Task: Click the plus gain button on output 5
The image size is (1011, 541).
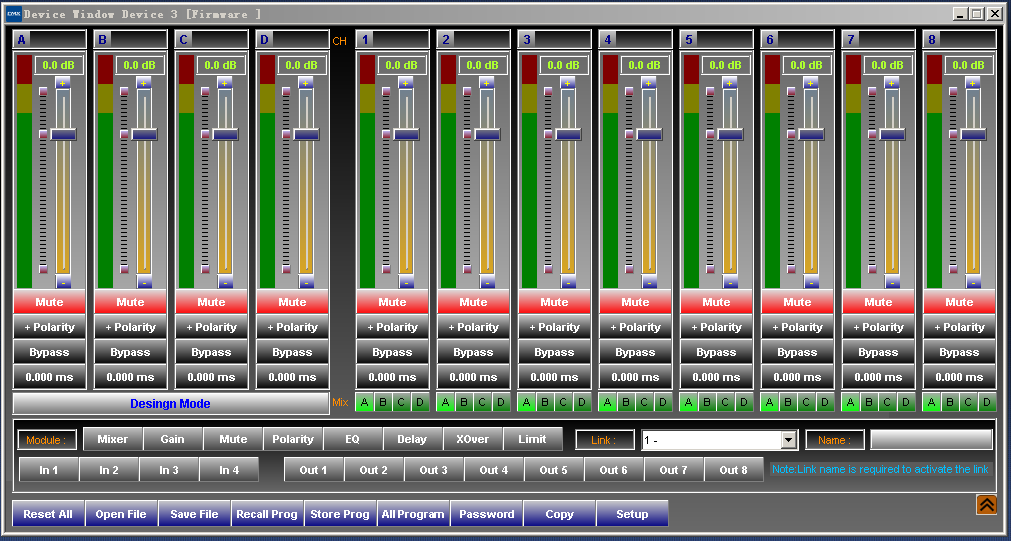Action: pyautogui.click(x=729, y=83)
